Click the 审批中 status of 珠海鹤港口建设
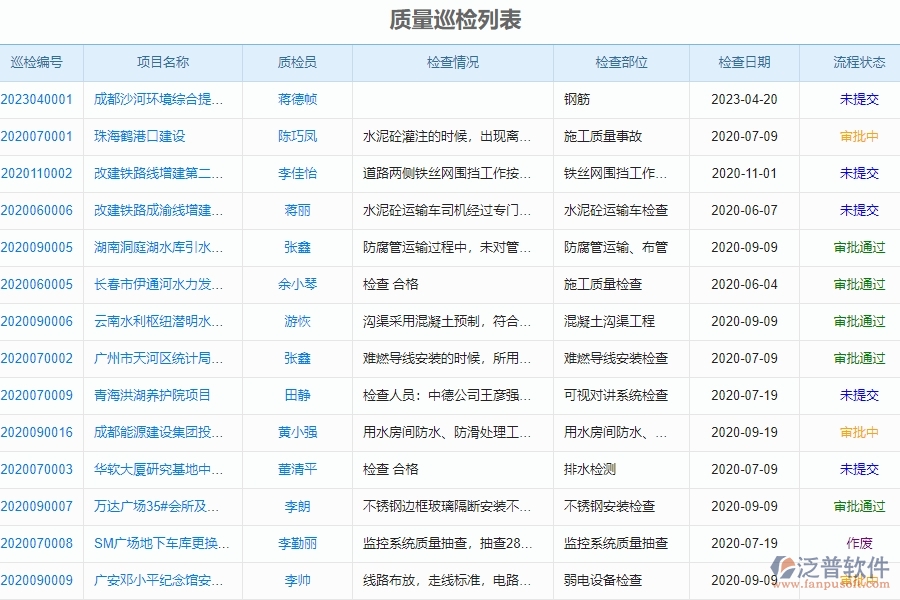 point(859,137)
